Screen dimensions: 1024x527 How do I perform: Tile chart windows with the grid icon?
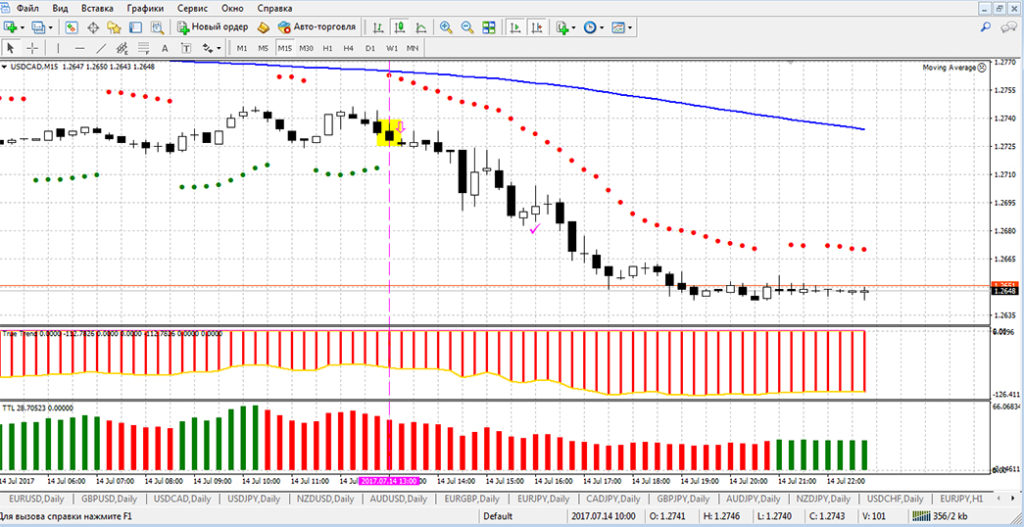coord(488,27)
